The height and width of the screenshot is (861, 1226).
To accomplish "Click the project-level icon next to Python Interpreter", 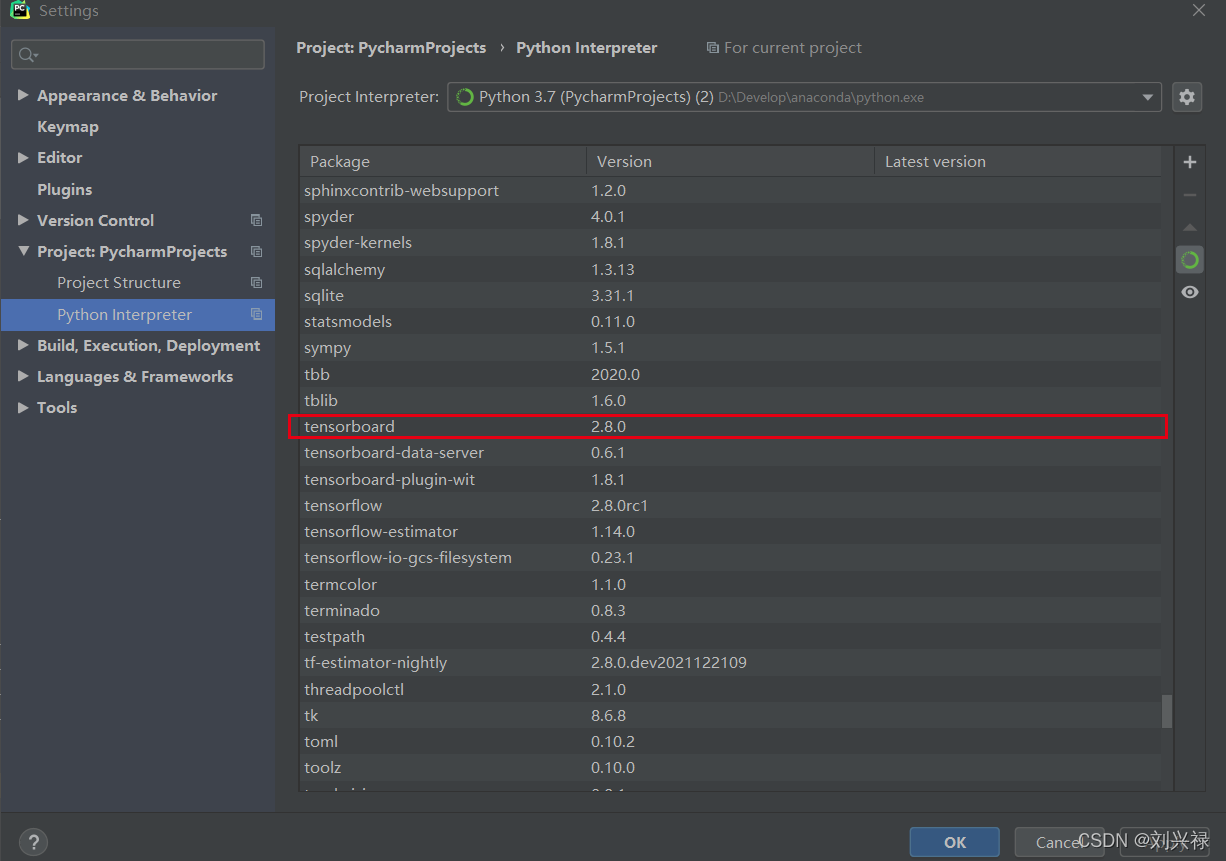I will point(256,314).
